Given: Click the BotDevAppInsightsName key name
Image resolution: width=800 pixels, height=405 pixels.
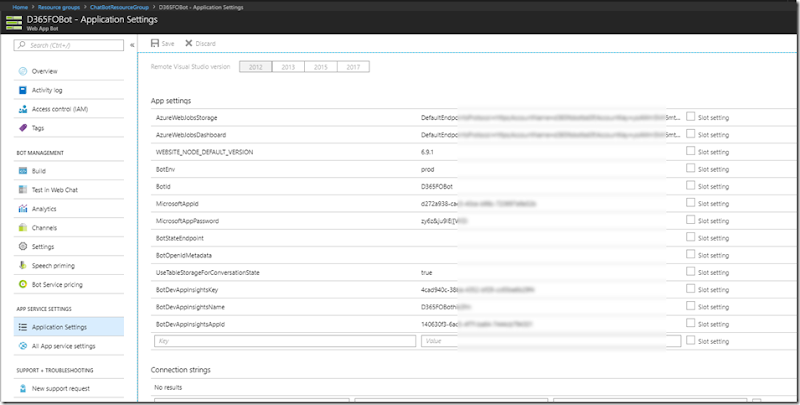Looking at the screenshot, I should [x=190, y=307].
